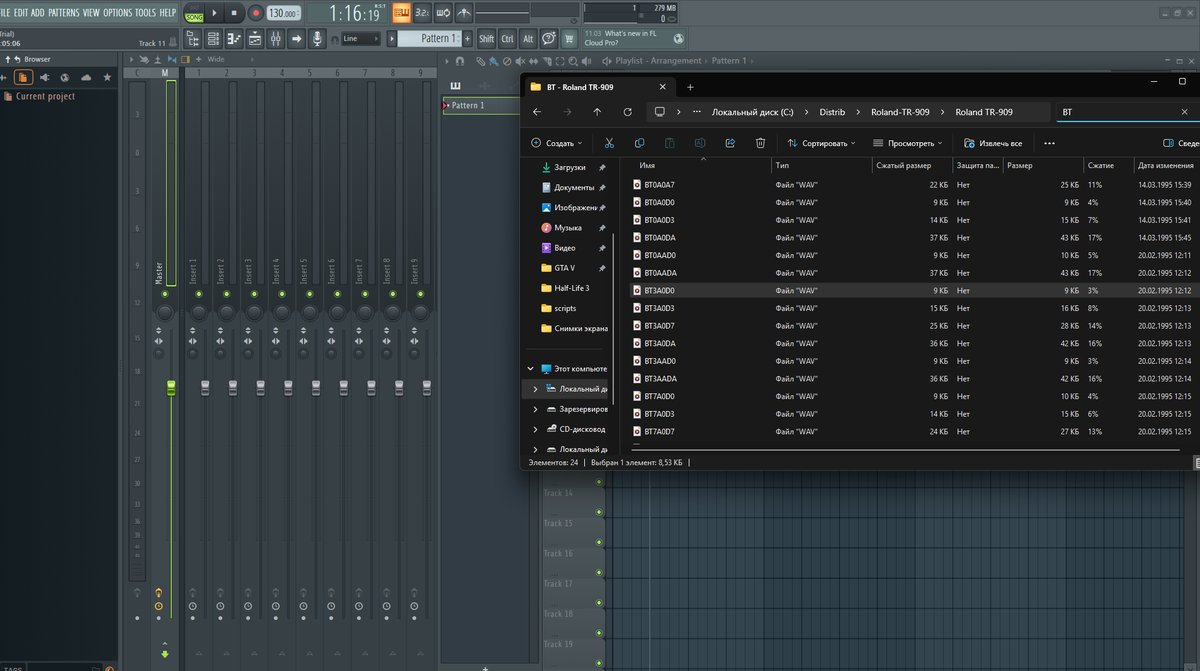
Task: Click the refresh icon in Explorer
Action: coord(627,113)
